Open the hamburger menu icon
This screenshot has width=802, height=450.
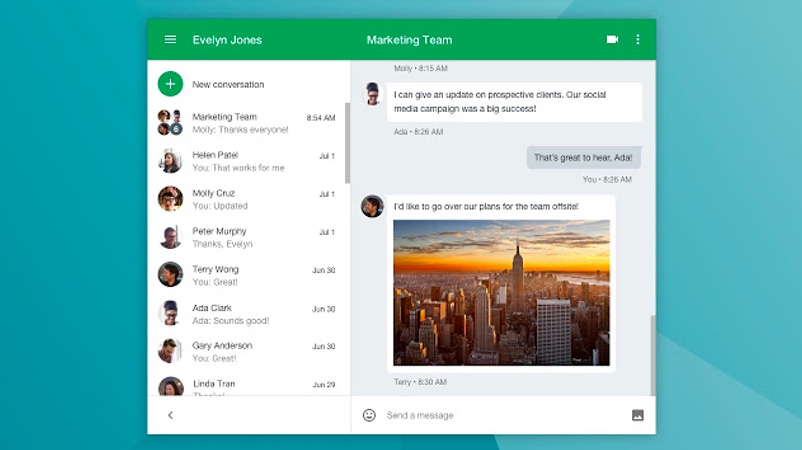tap(170, 39)
